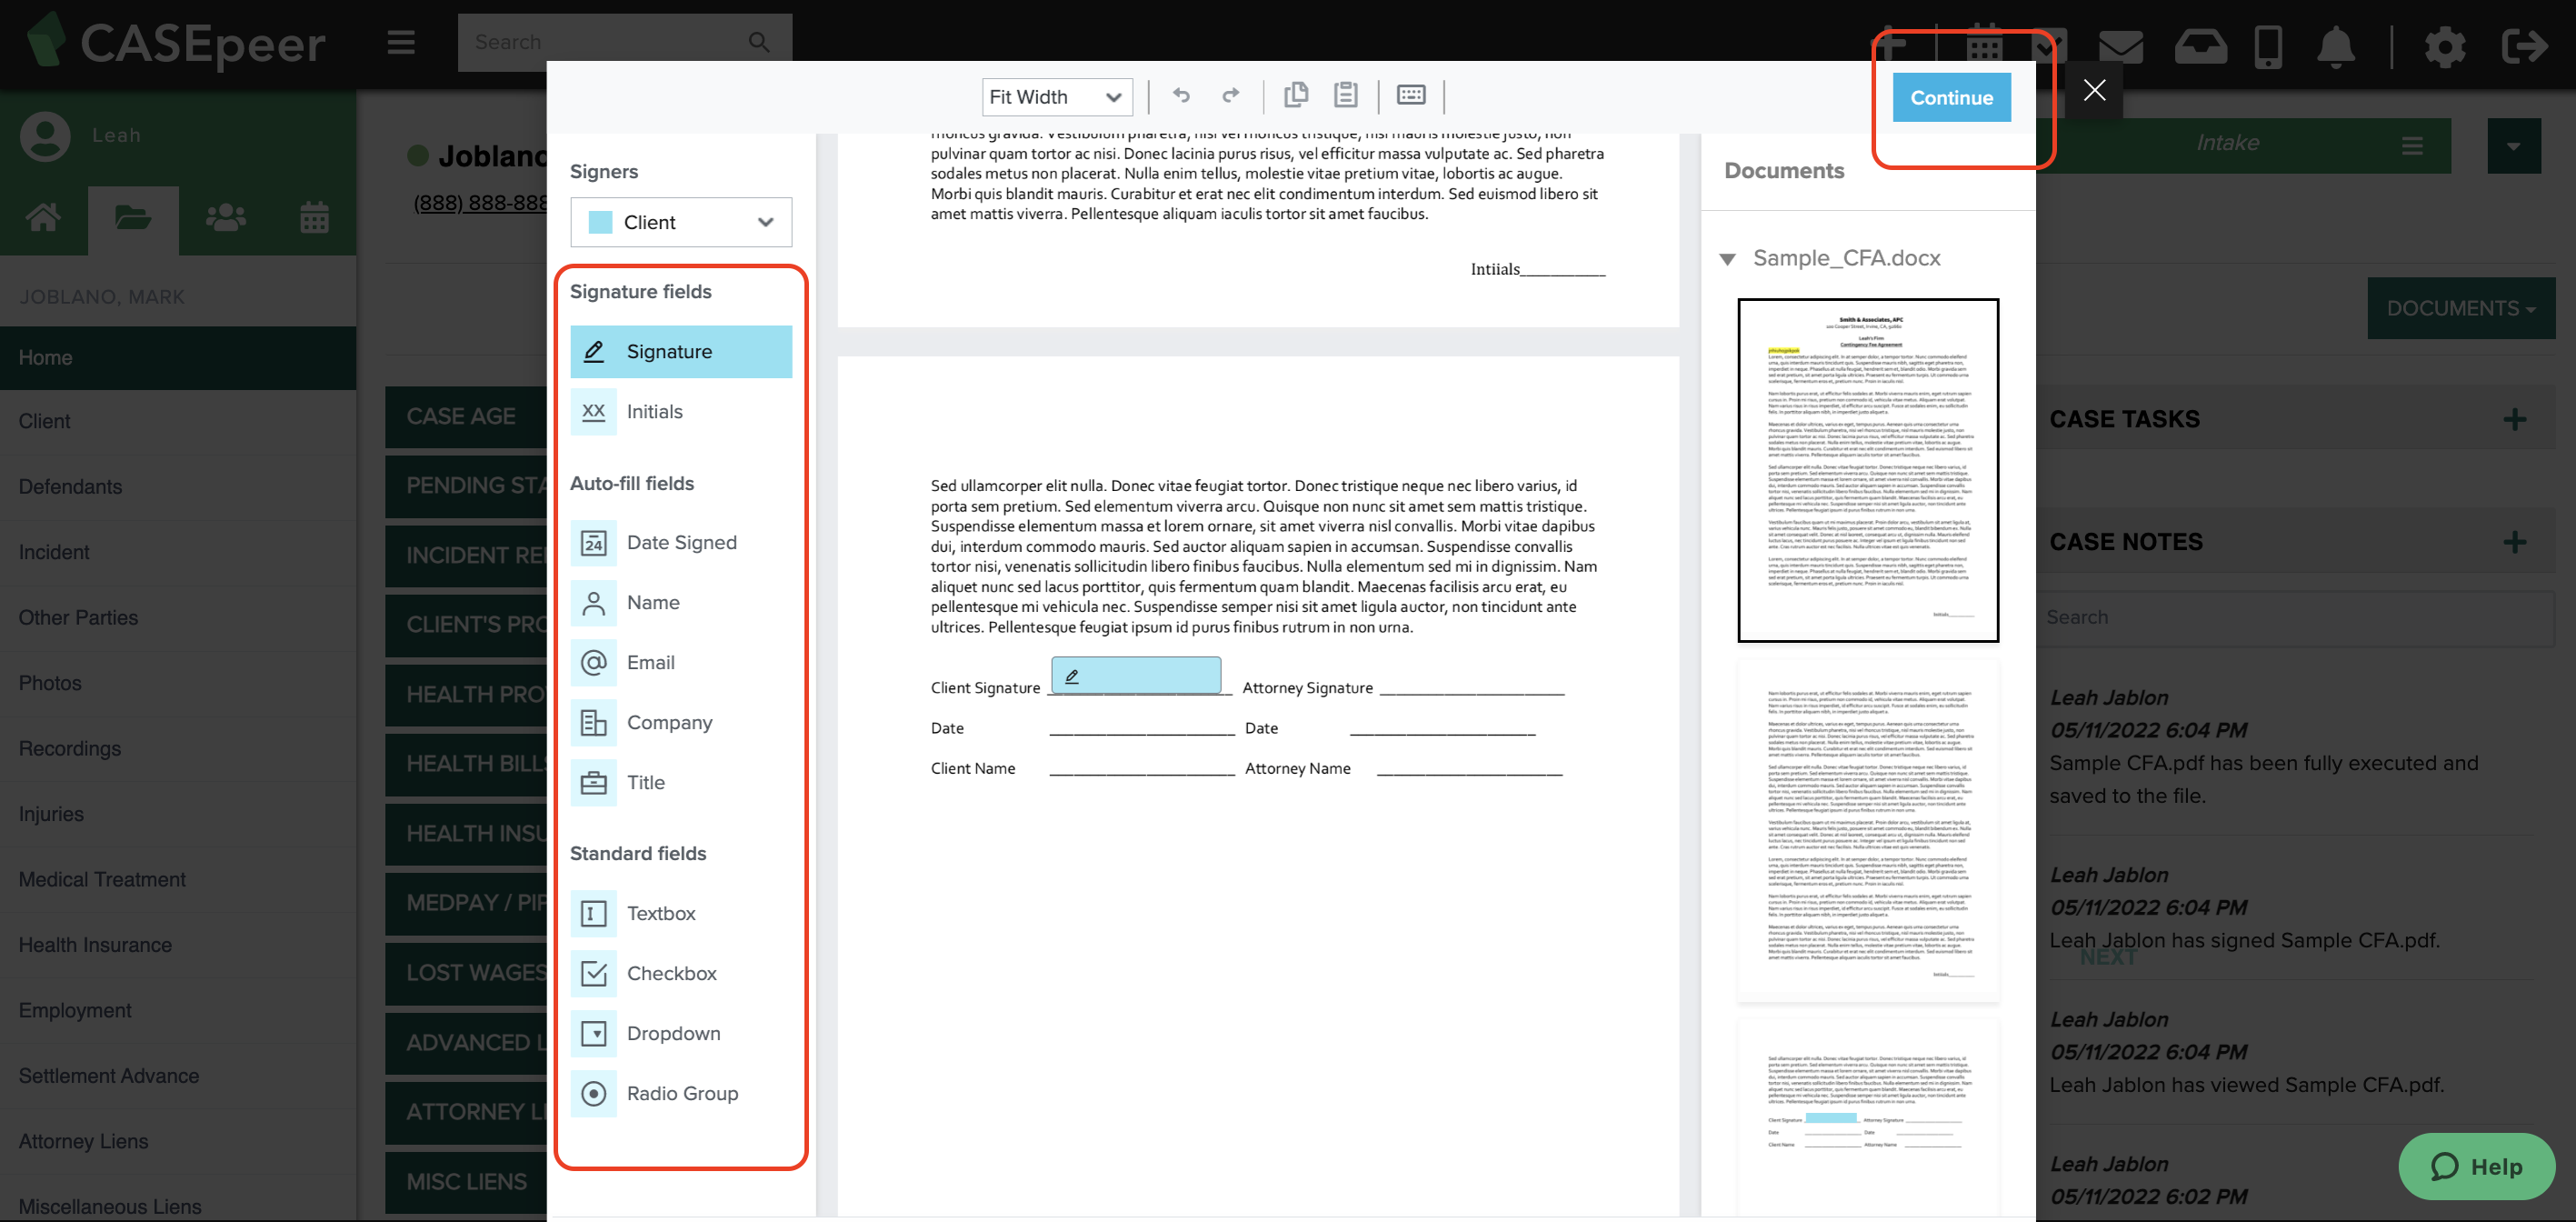Insert a Radio Group field
2576x1222 pixels.
680,1093
